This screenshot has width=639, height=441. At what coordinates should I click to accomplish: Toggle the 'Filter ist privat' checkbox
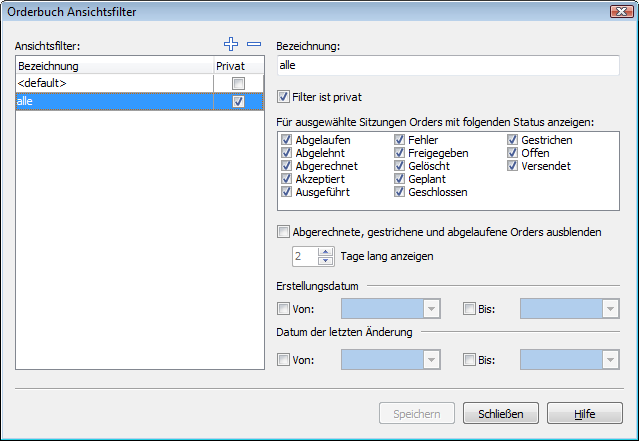[284, 97]
